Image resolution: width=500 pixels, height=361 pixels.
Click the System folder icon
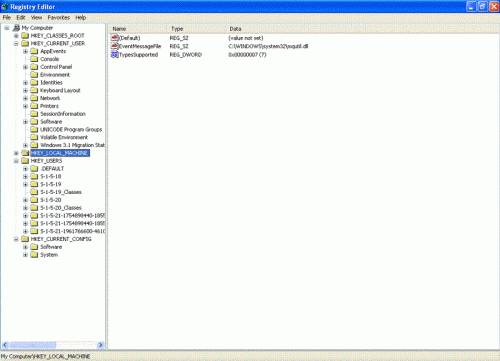34,255
